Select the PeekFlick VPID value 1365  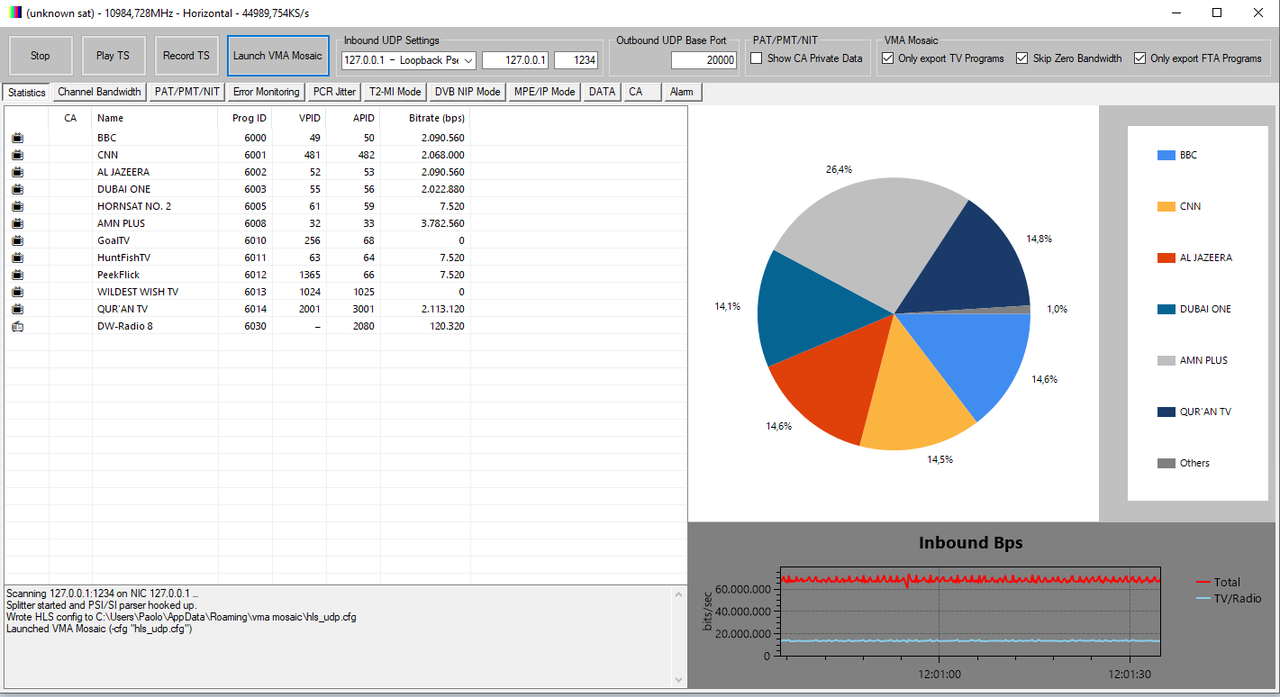(x=309, y=275)
